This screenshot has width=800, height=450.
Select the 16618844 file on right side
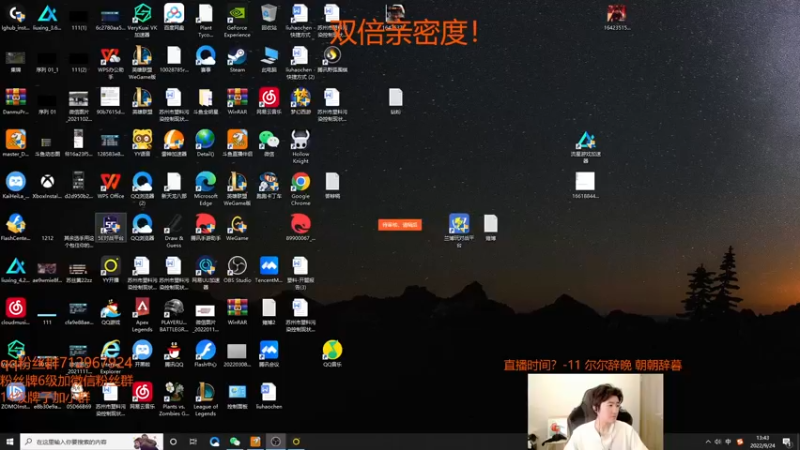point(585,185)
